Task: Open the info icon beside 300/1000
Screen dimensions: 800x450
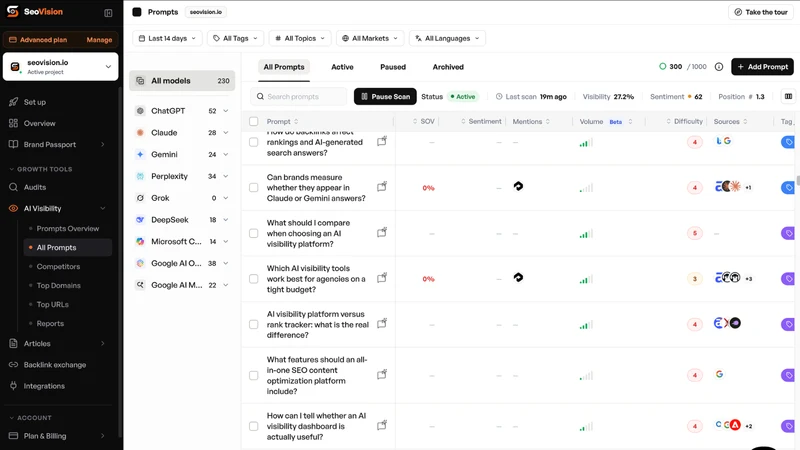Action: coord(719,67)
